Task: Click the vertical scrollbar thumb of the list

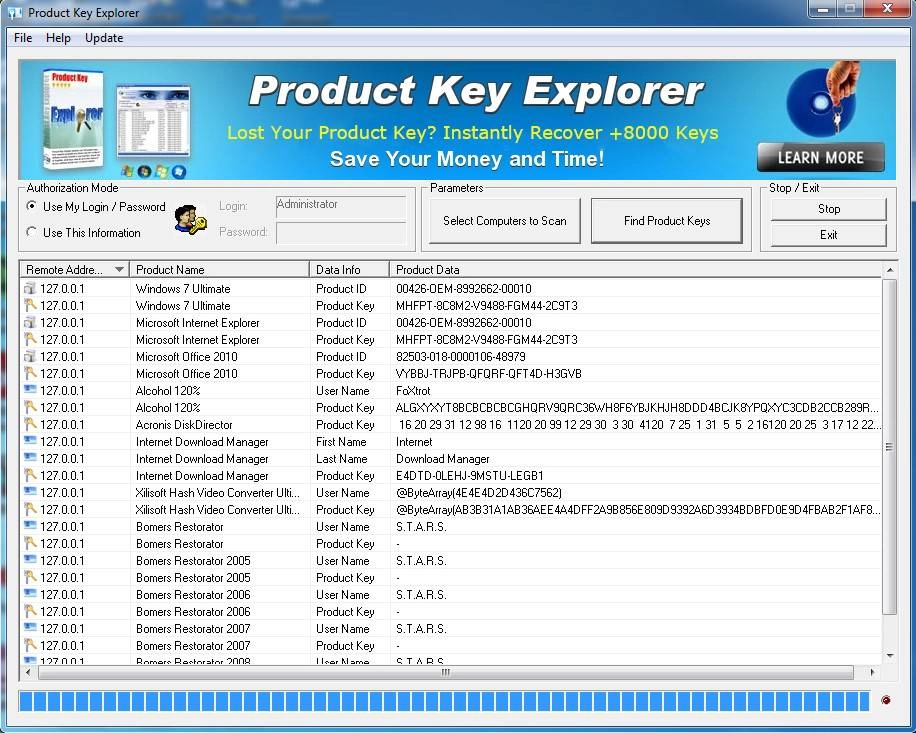Action: pos(889,447)
